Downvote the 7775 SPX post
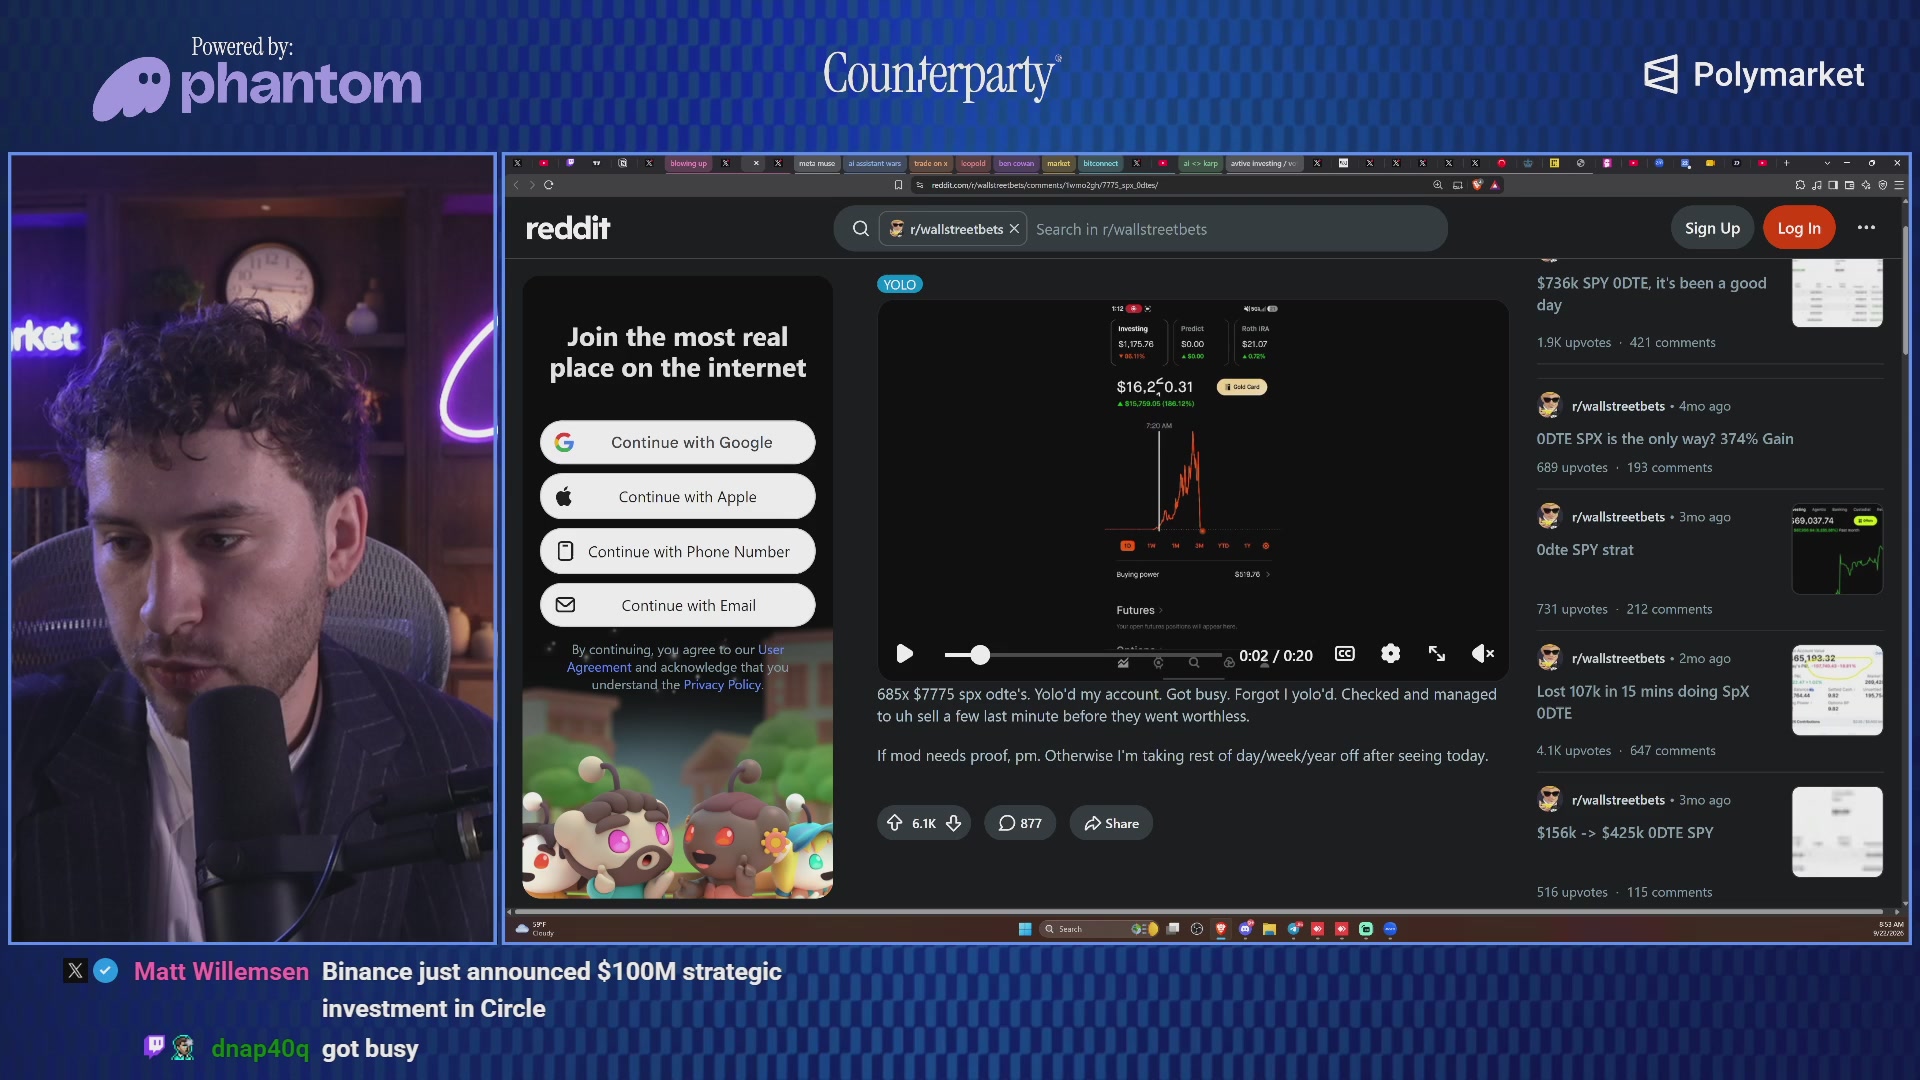This screenshot has width=1920, height=1080. coord(954,823)
